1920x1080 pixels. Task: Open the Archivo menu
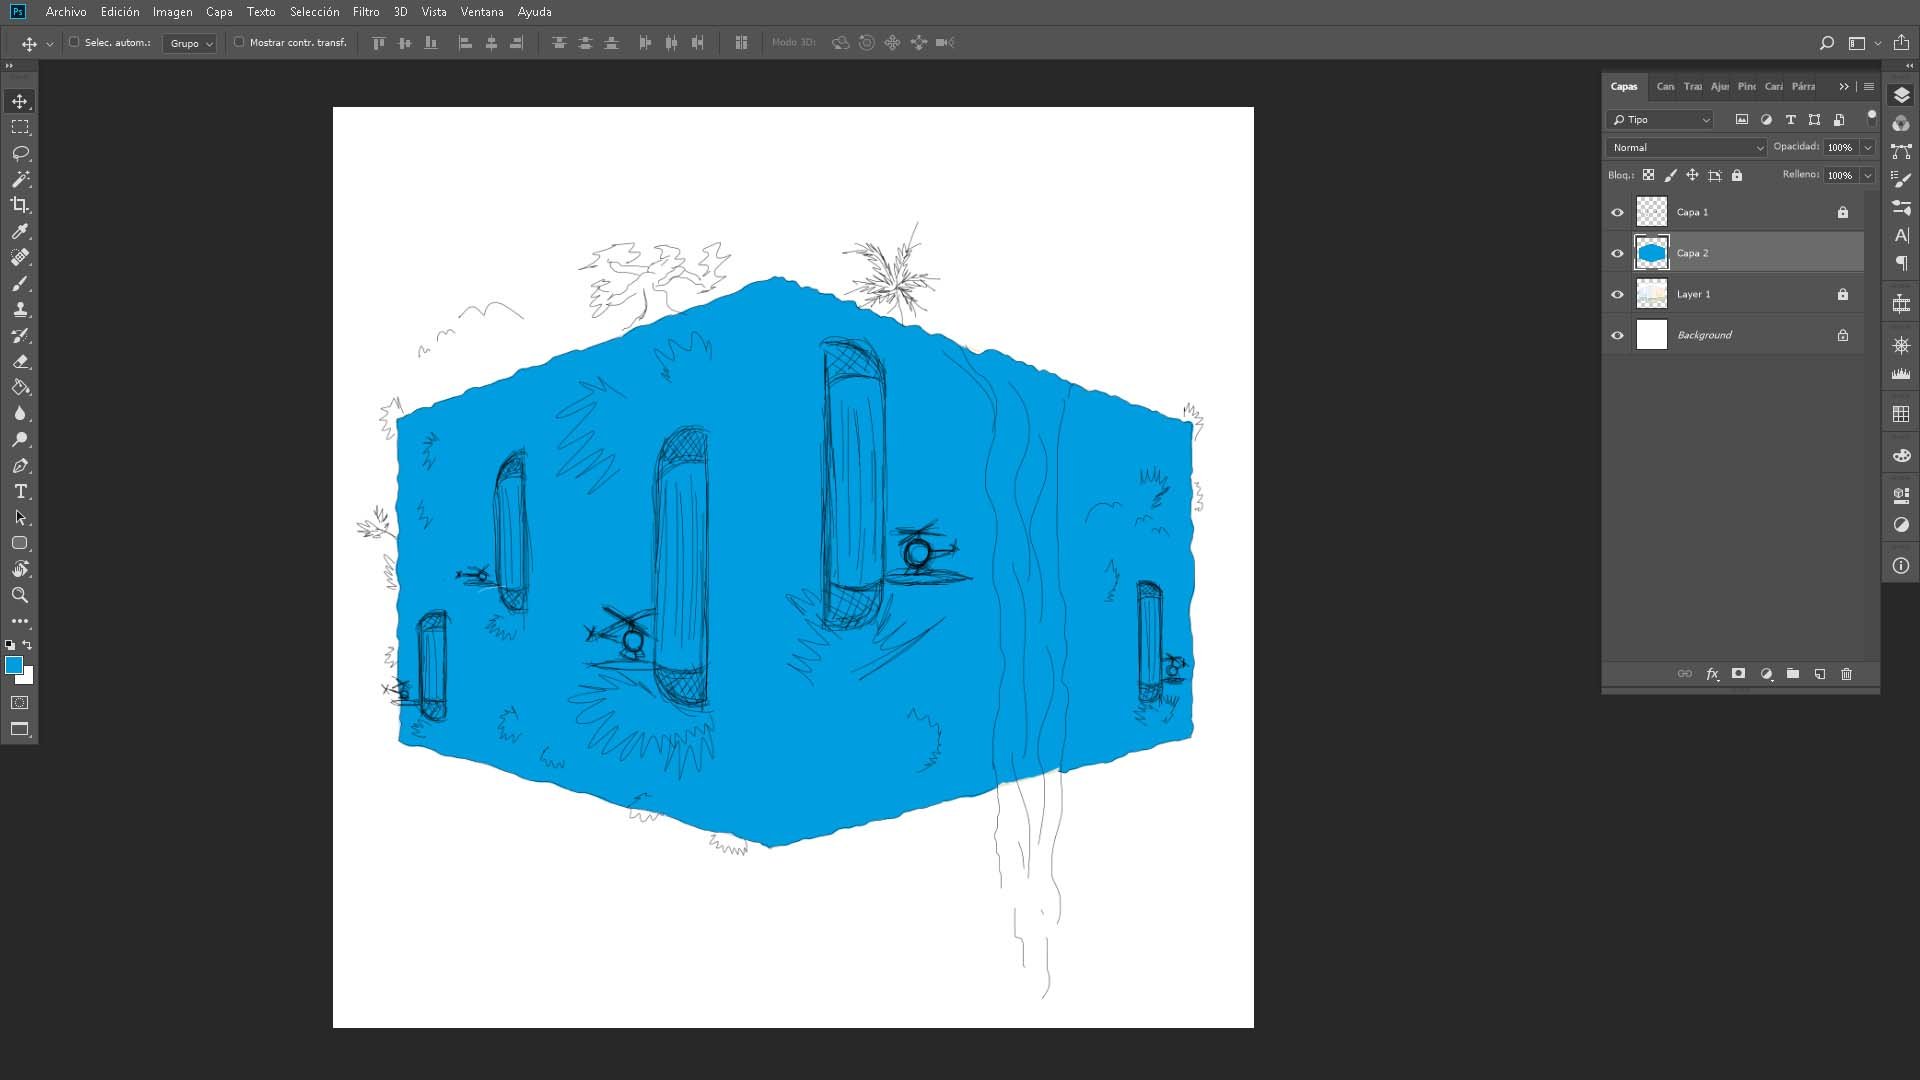coord(66,12)
